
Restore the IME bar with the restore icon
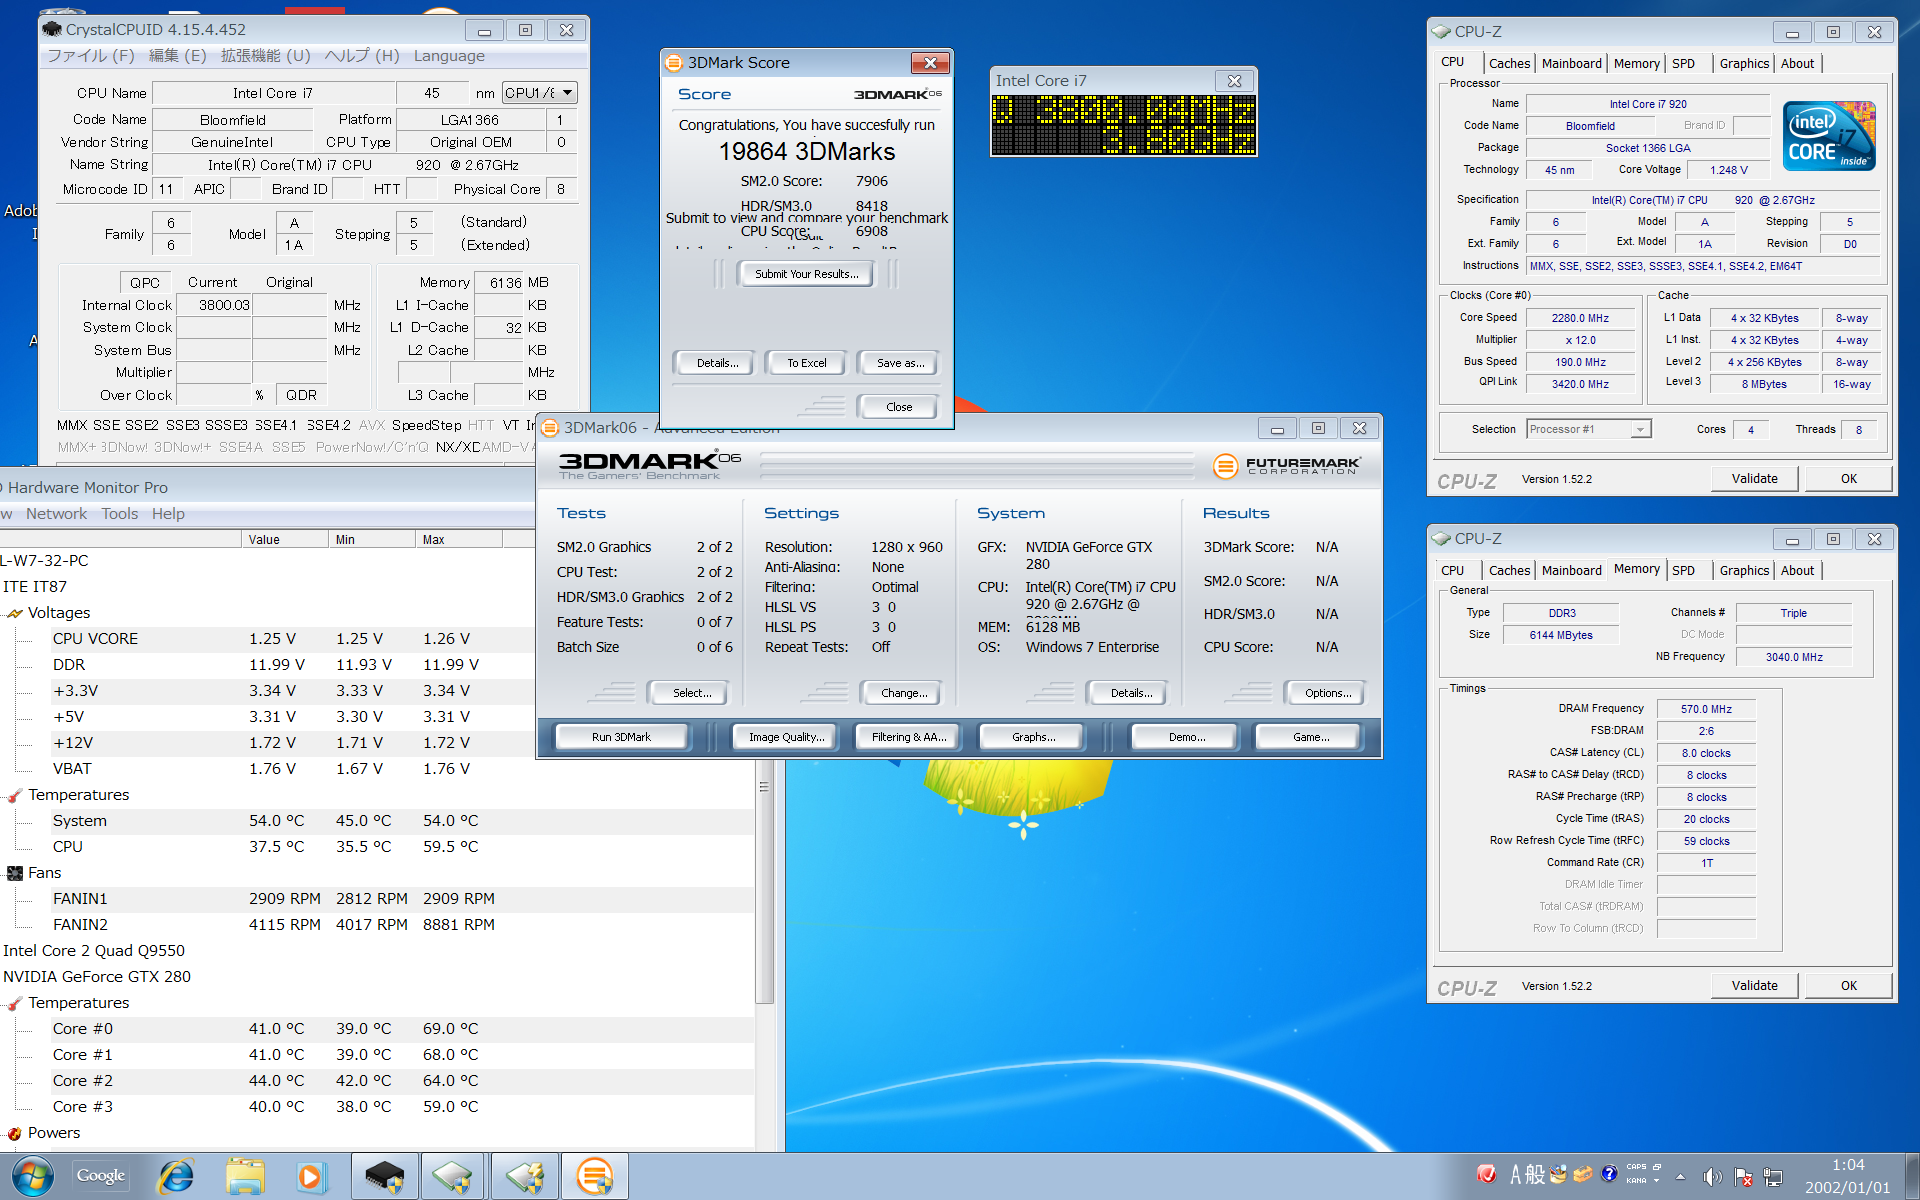click(1657, 1167)
